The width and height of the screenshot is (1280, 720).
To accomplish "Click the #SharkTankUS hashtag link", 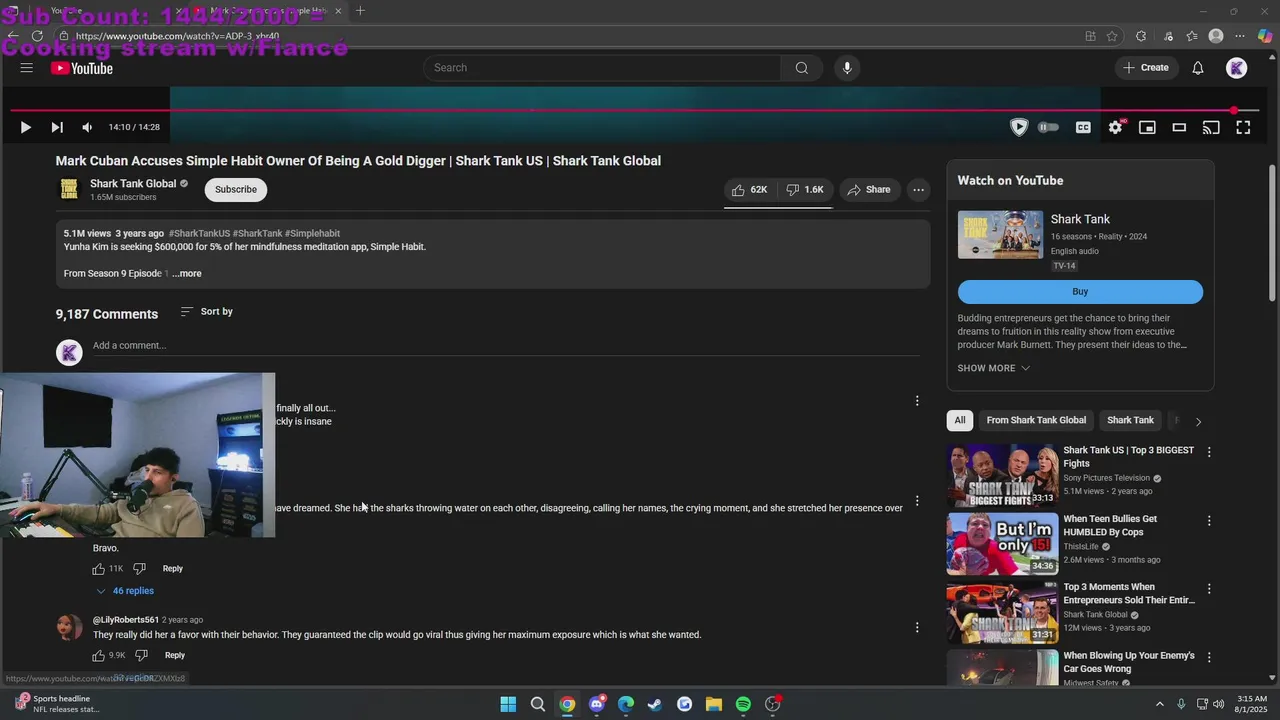I will (x=199, y=234).
